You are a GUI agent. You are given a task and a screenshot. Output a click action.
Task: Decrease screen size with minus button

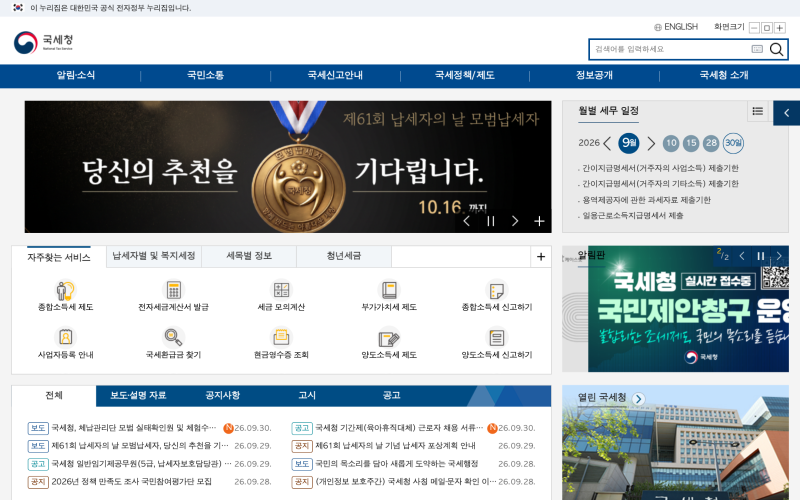[754, 28]
